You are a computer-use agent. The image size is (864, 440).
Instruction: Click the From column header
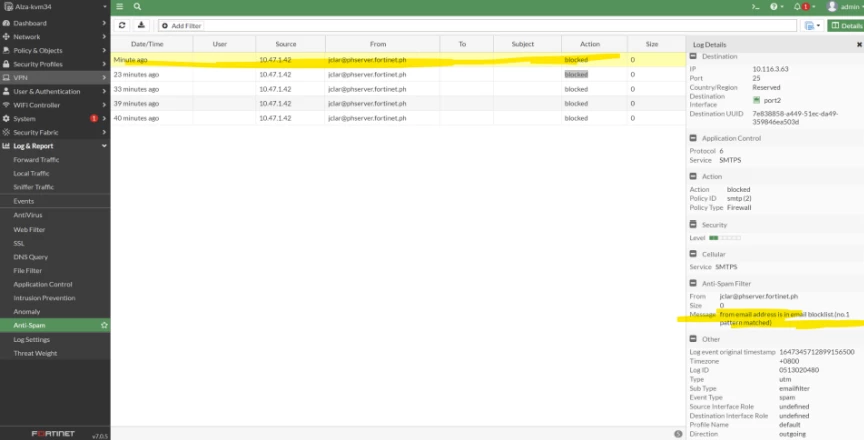[x=382, y=44]
